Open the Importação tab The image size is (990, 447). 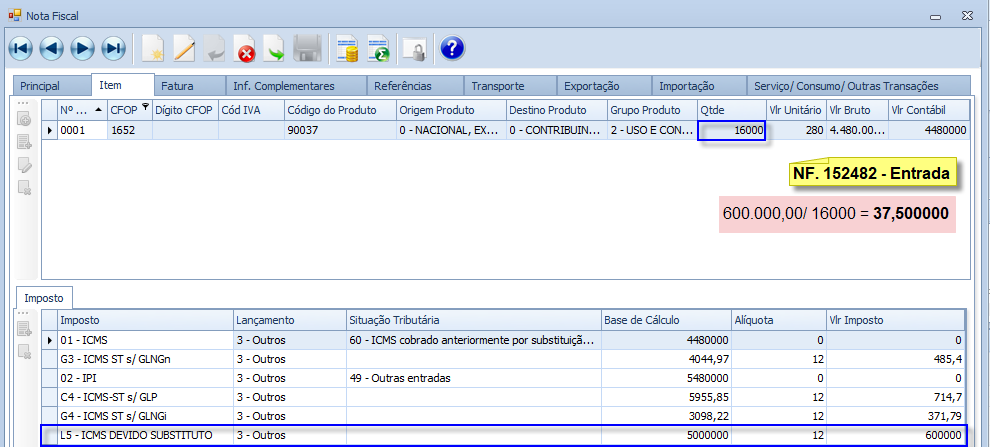point(699,86)
